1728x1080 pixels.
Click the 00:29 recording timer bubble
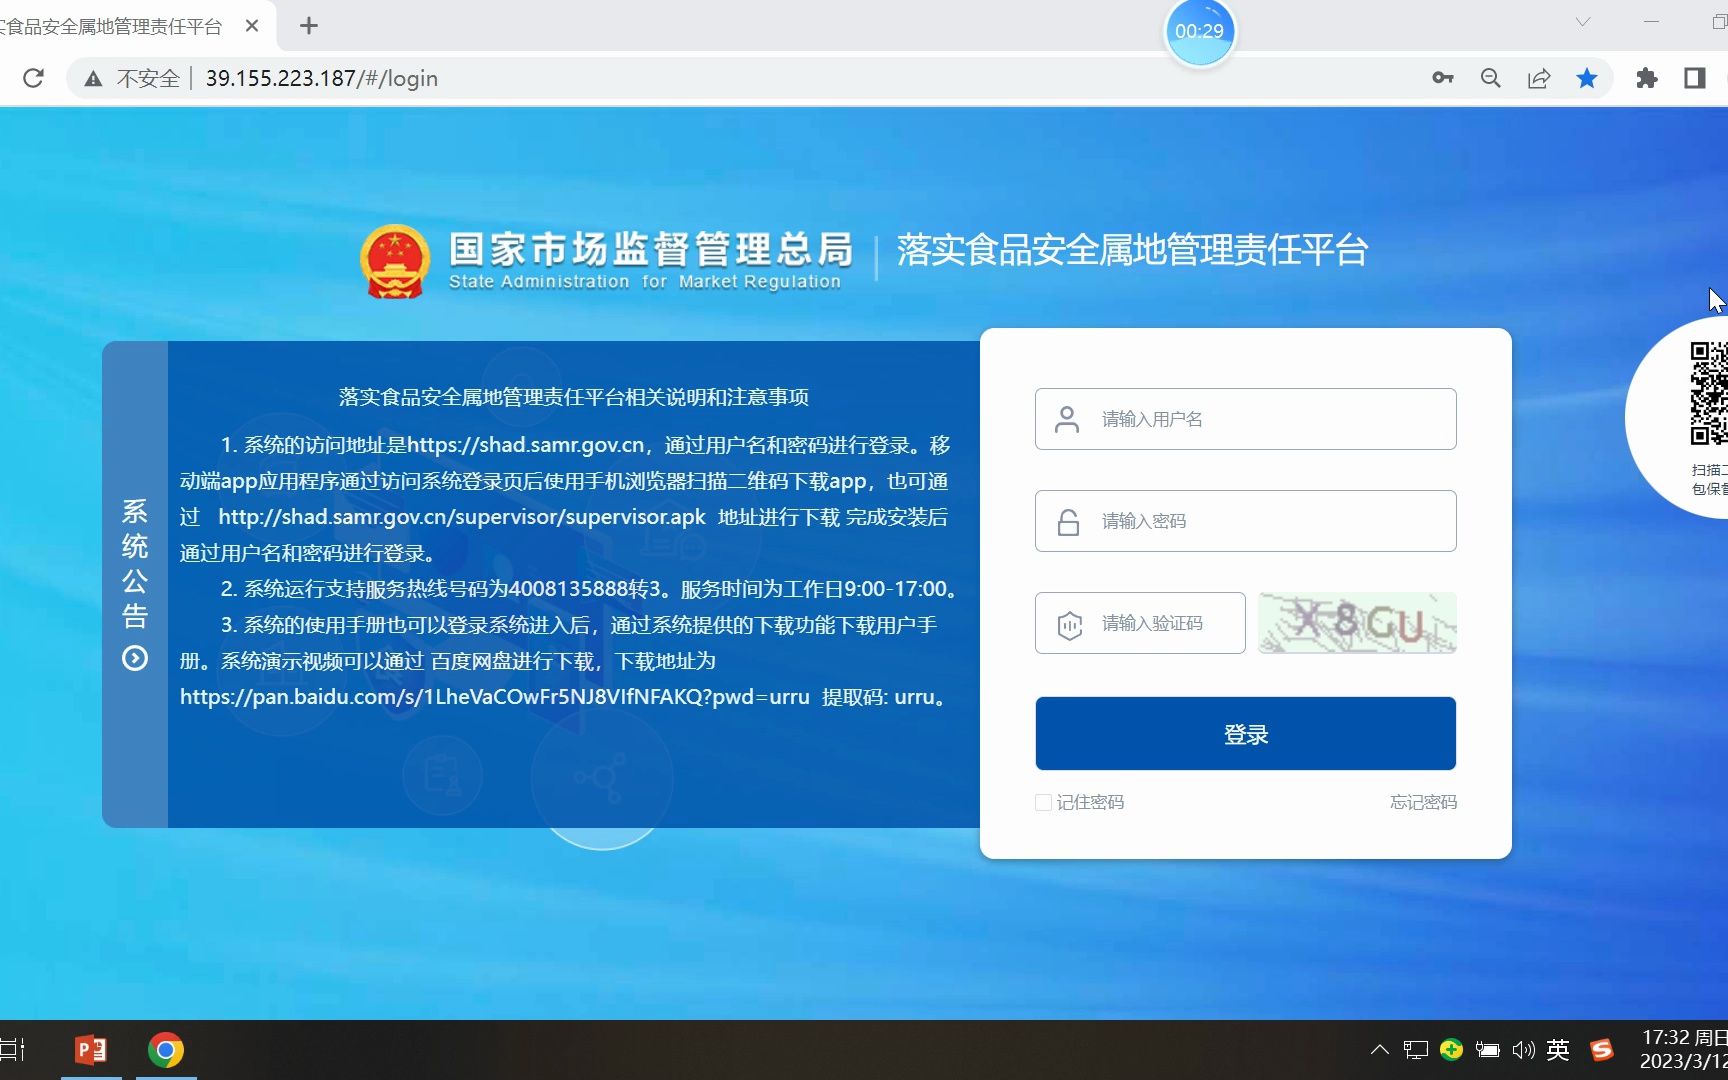[1199, 31]
